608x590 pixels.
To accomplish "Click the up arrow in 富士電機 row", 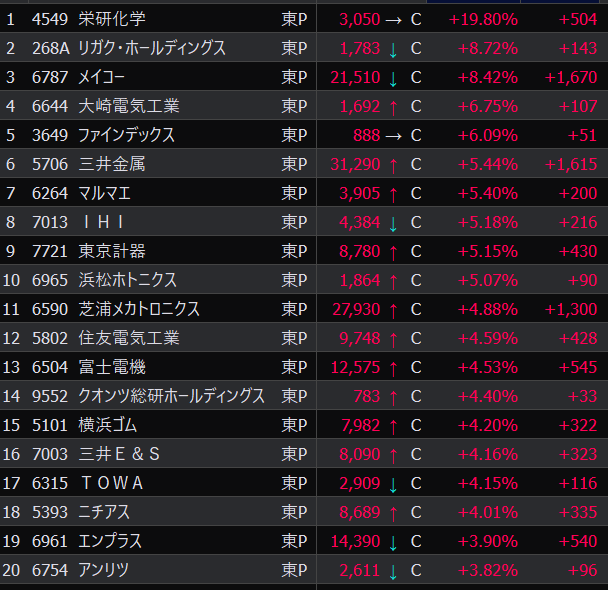I will pos(394,368).
